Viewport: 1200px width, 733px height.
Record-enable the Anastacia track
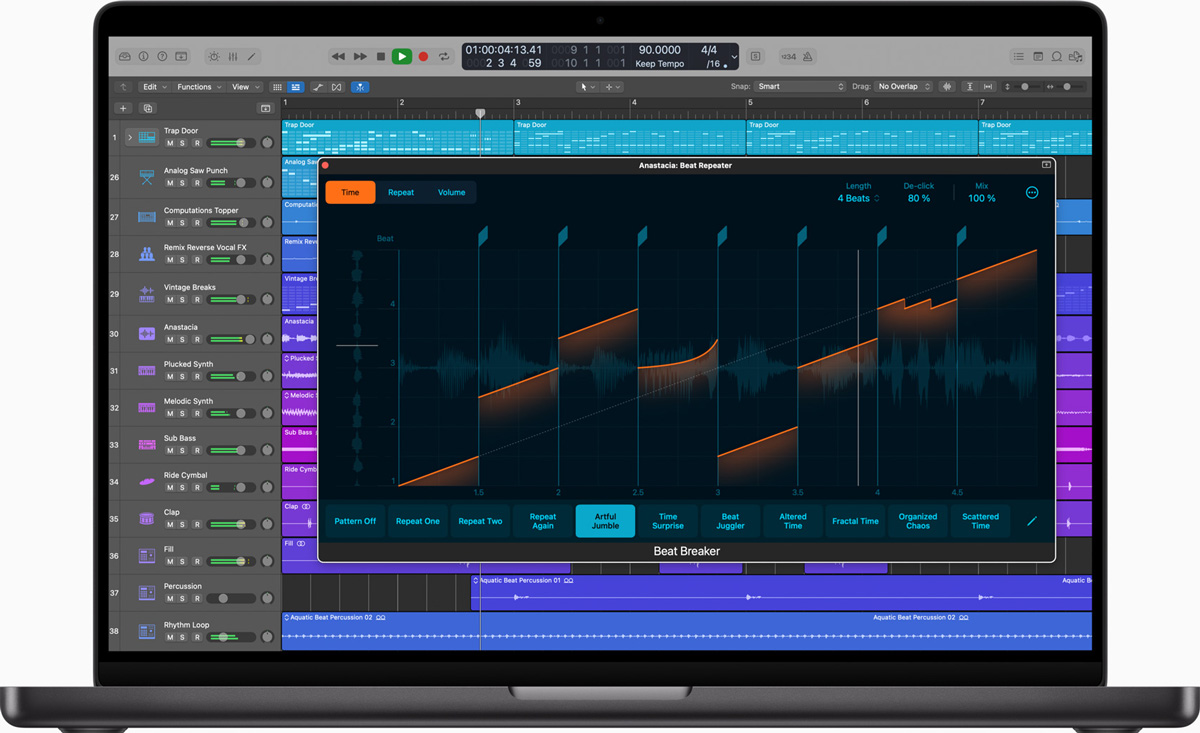(196, 340)
